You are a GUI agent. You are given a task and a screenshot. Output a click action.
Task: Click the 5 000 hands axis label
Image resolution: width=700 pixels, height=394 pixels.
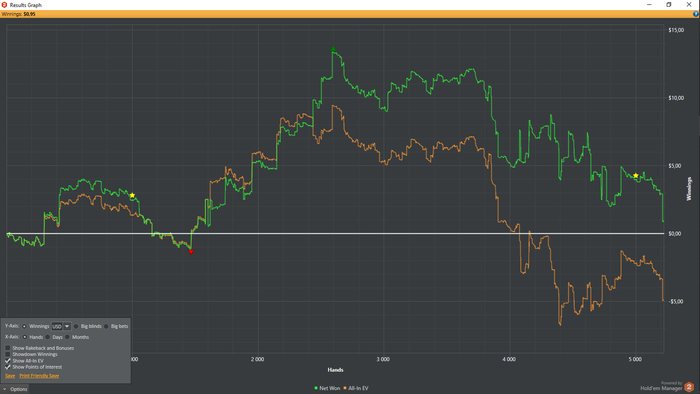coord(635,359)
